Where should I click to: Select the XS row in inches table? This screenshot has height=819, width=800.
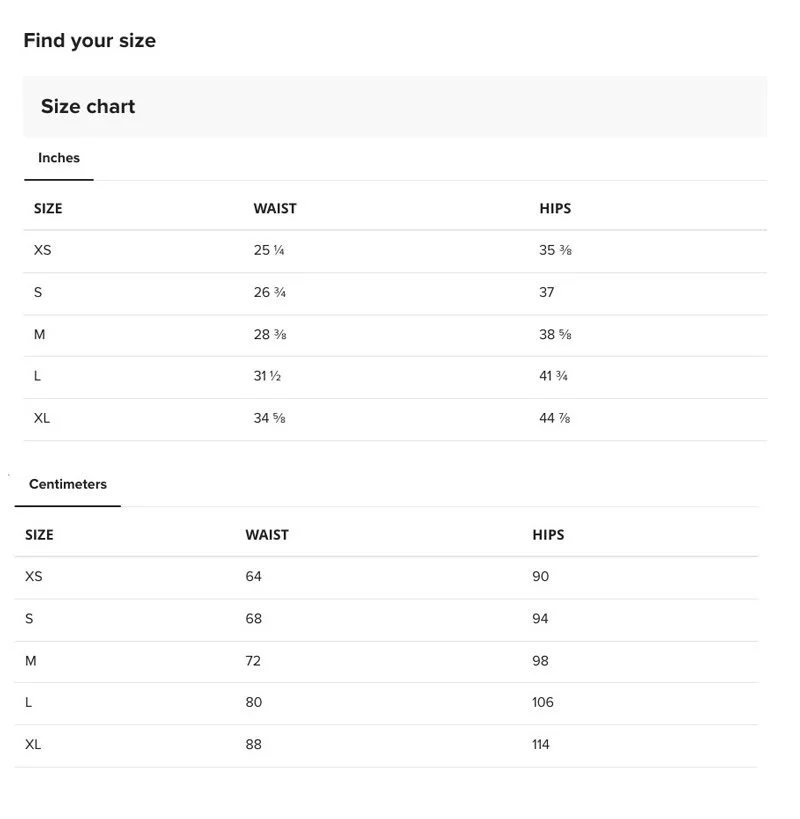pyautogui.click(x=395, y=251)
